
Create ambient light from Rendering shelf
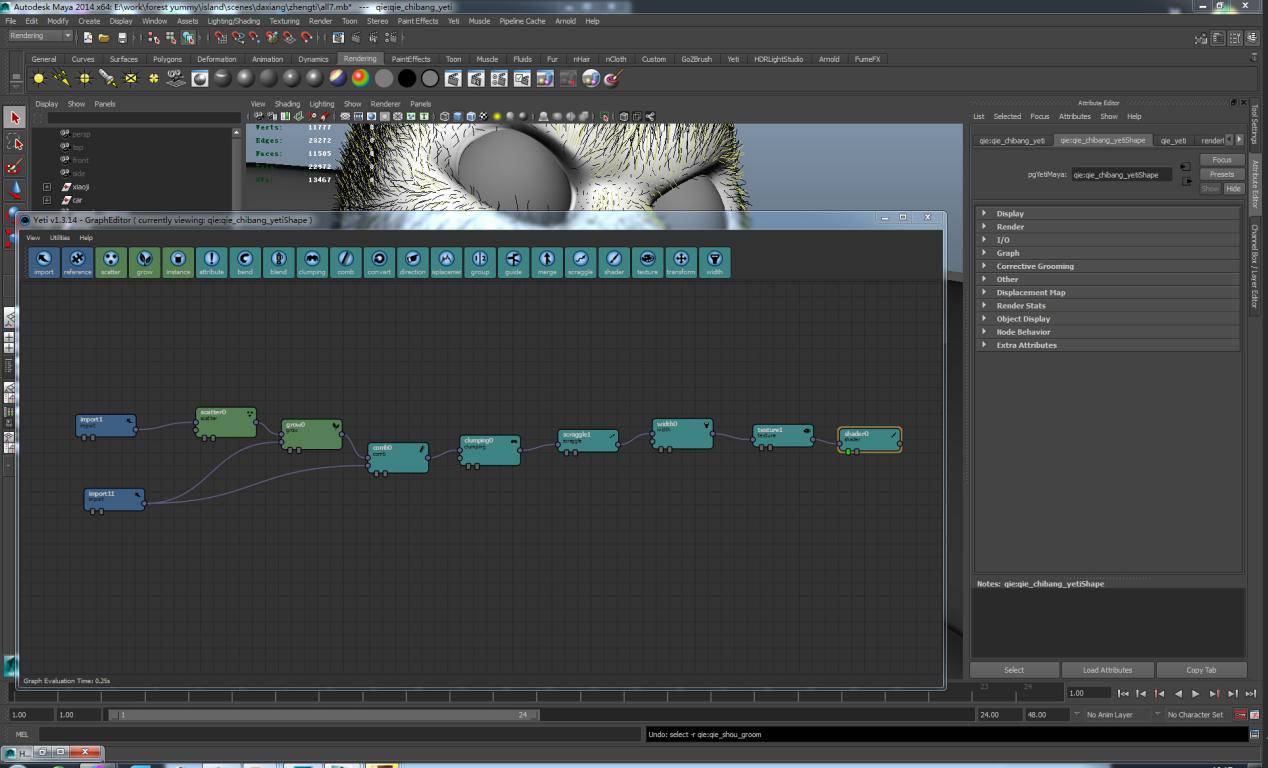tap(39, 78)
